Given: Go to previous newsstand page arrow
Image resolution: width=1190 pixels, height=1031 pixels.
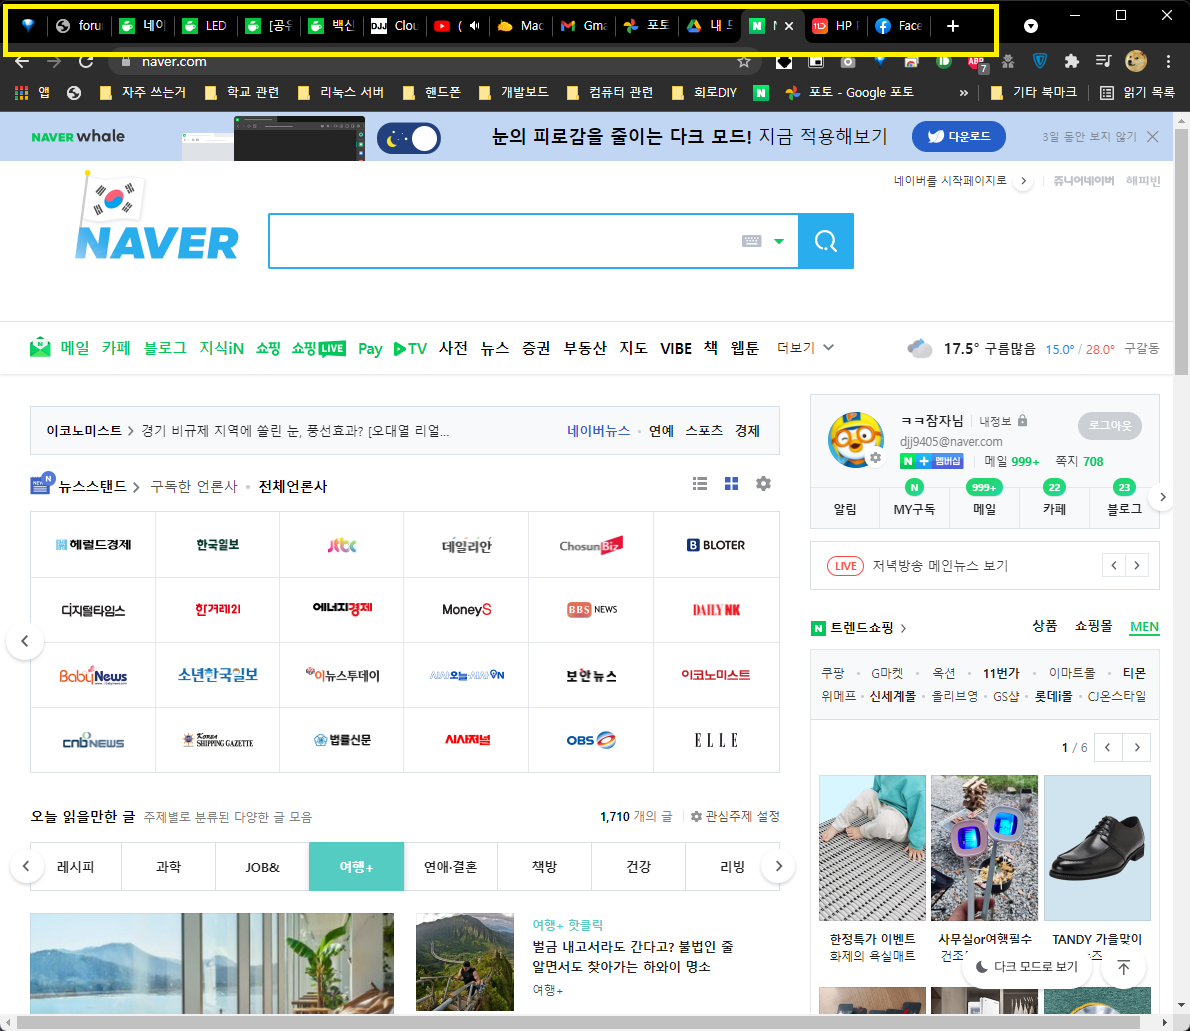Looking at the screenshot, I should (25, 642).
